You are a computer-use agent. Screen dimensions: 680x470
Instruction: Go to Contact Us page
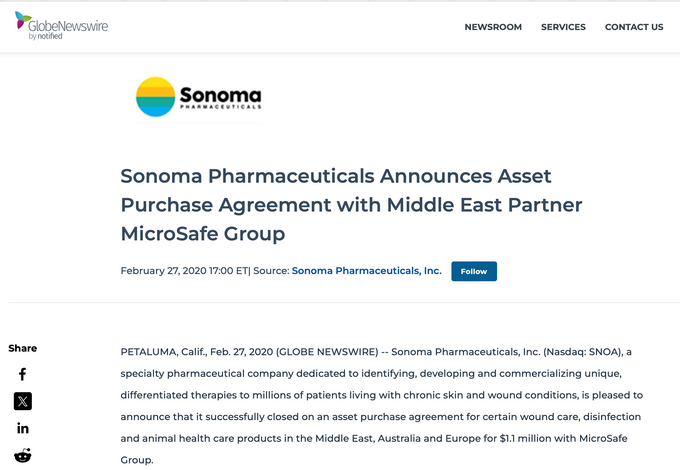click(634, 27)
